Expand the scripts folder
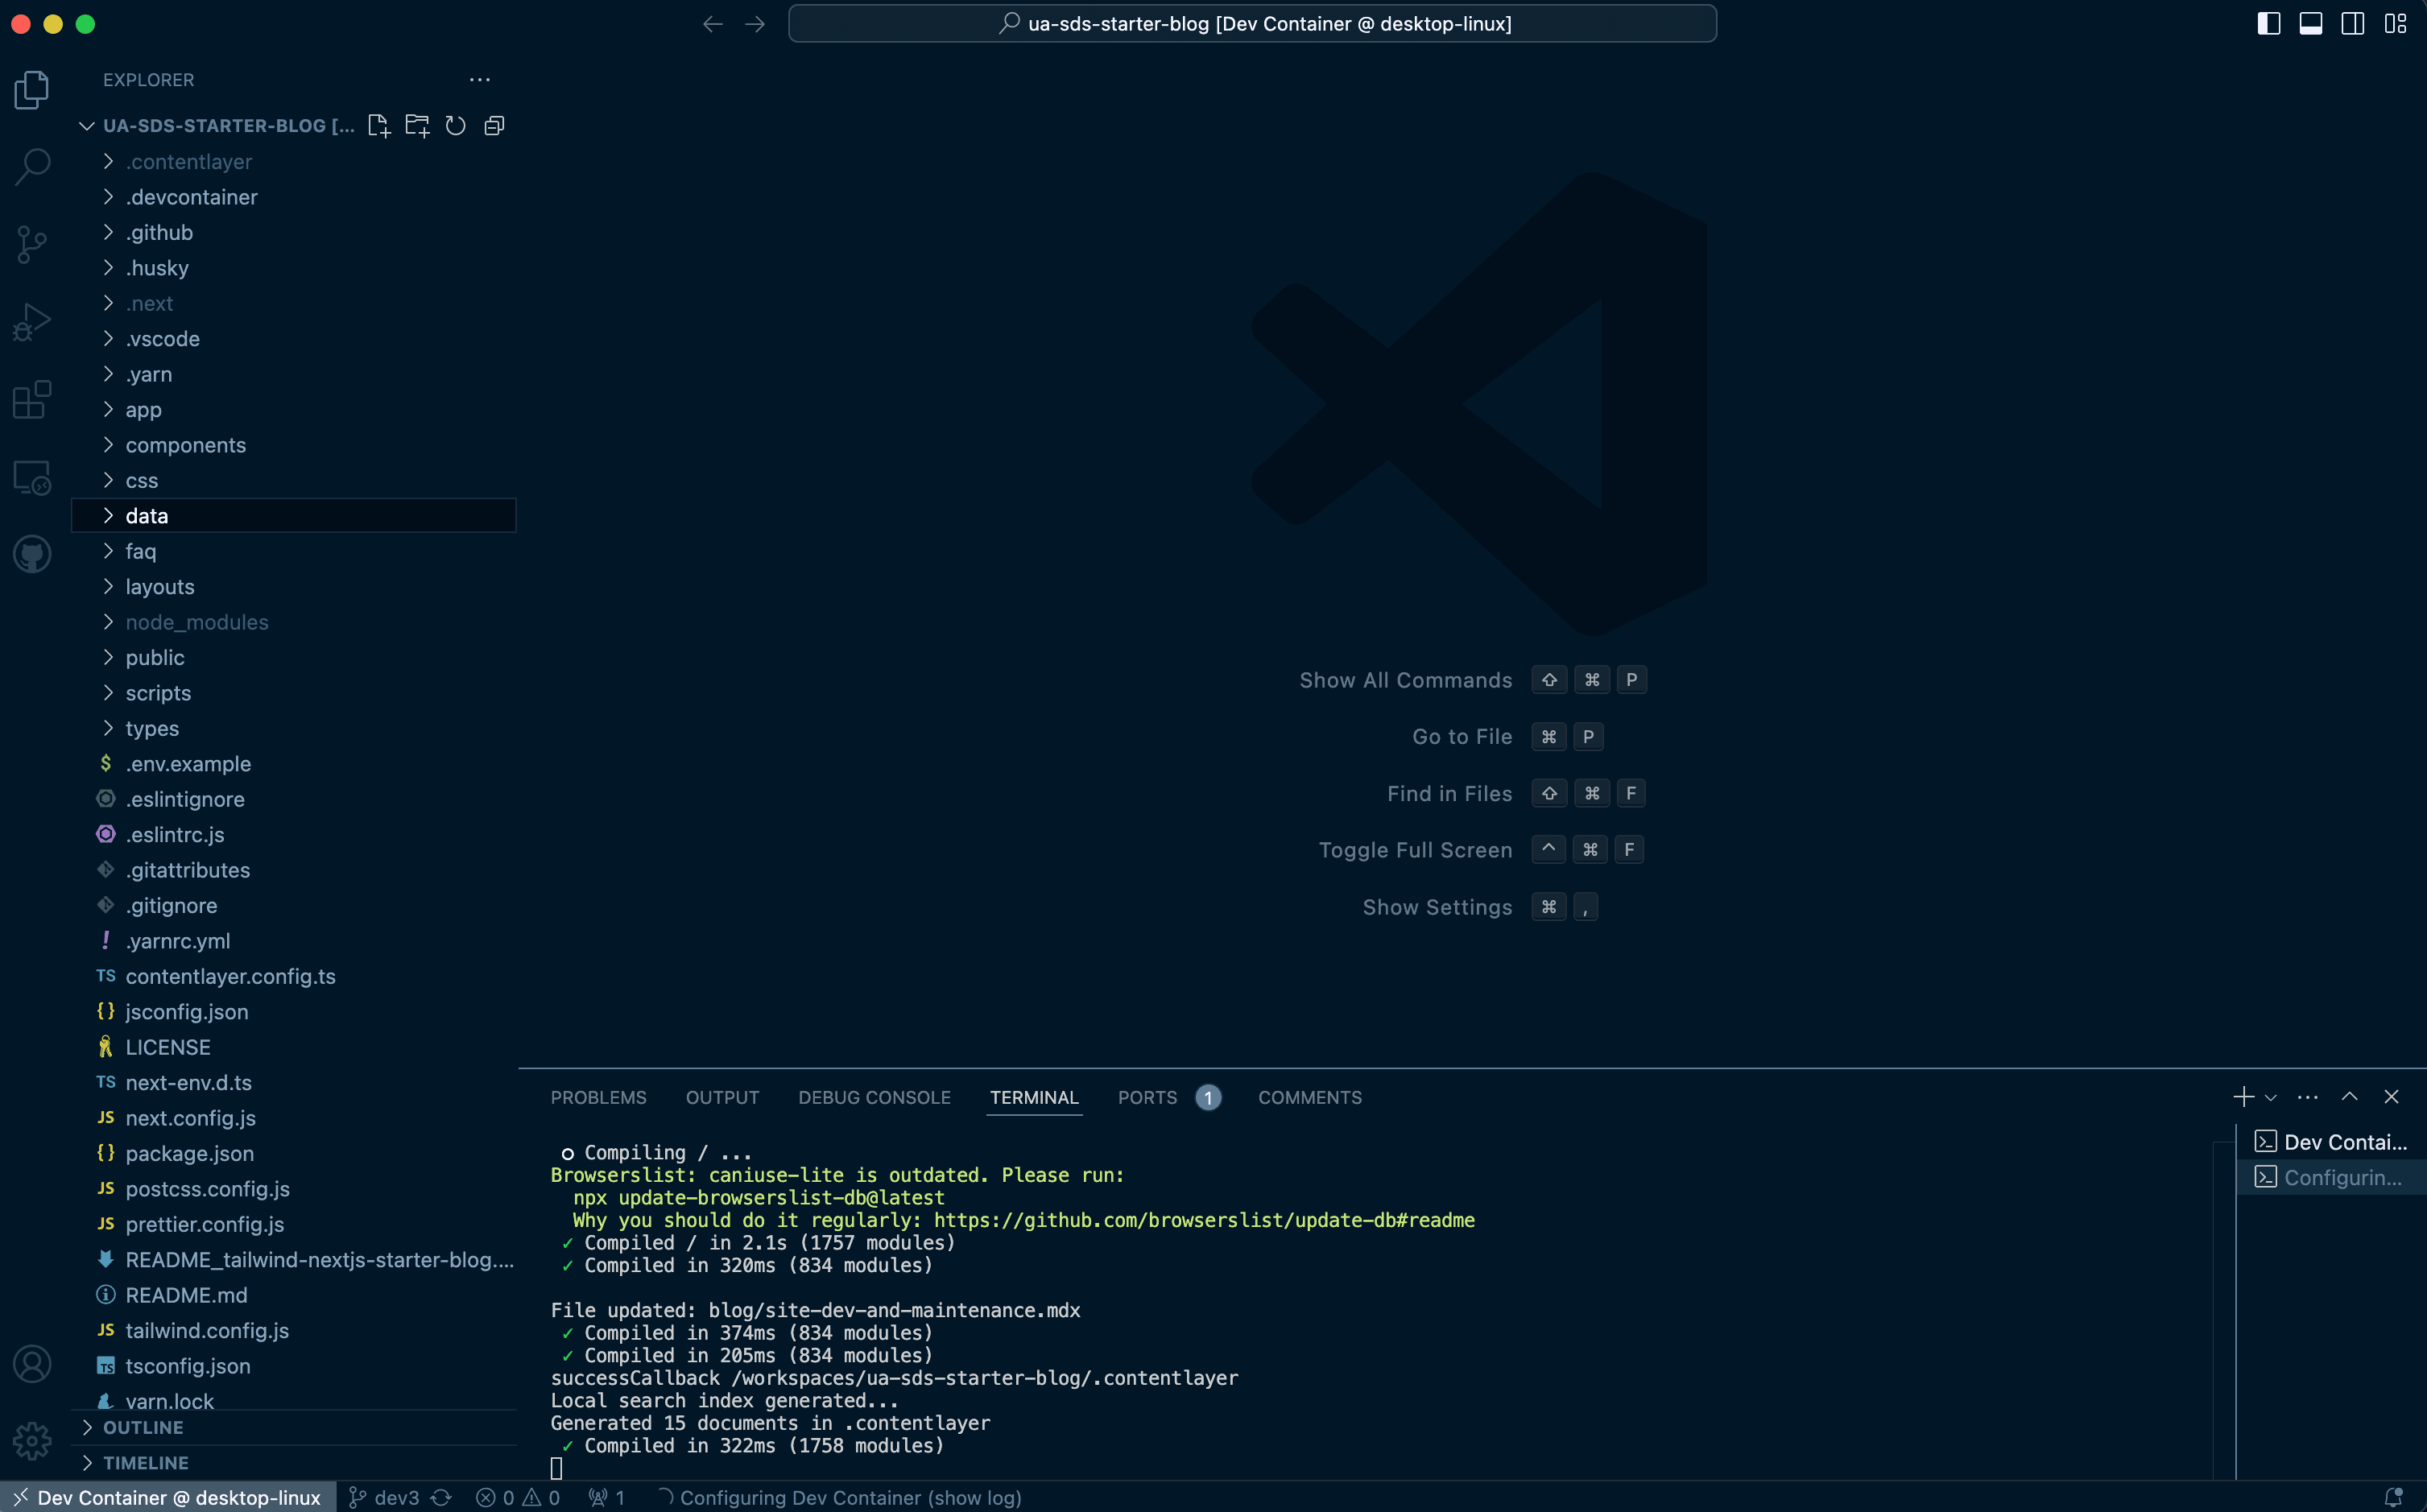The height and width of the screenshot is (1512, 2427). [x=294, y=693]
